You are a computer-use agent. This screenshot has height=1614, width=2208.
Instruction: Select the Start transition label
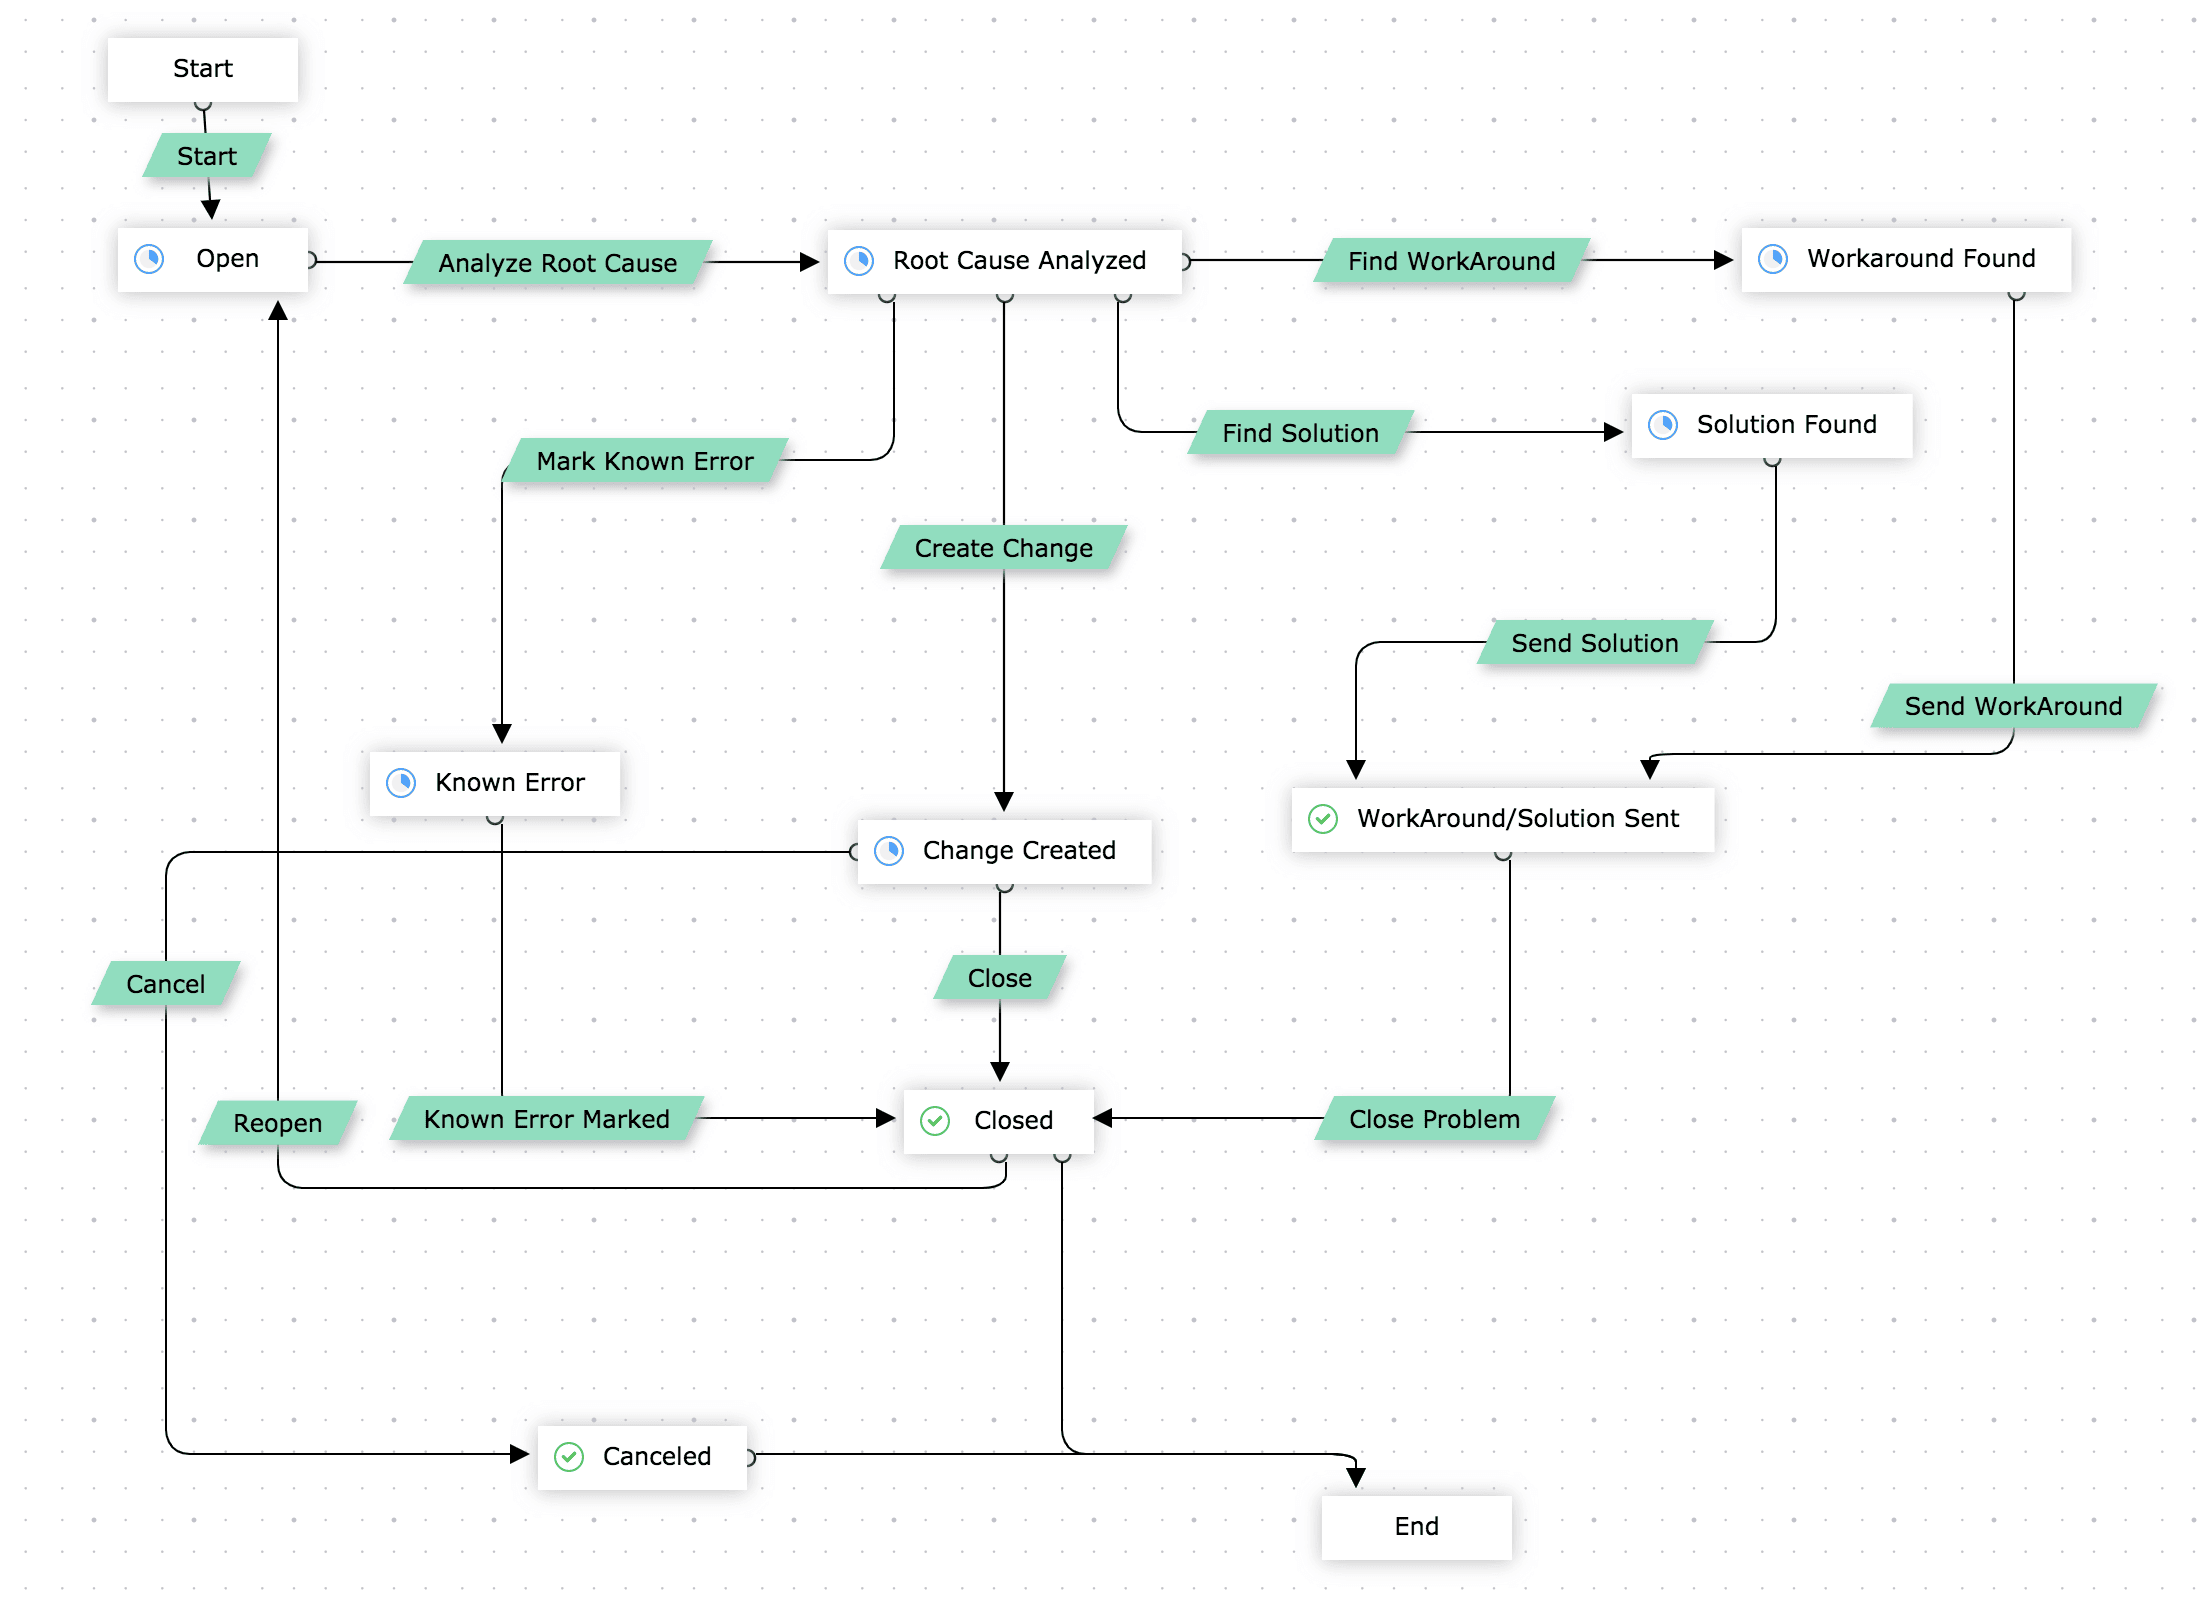point(207,156)
